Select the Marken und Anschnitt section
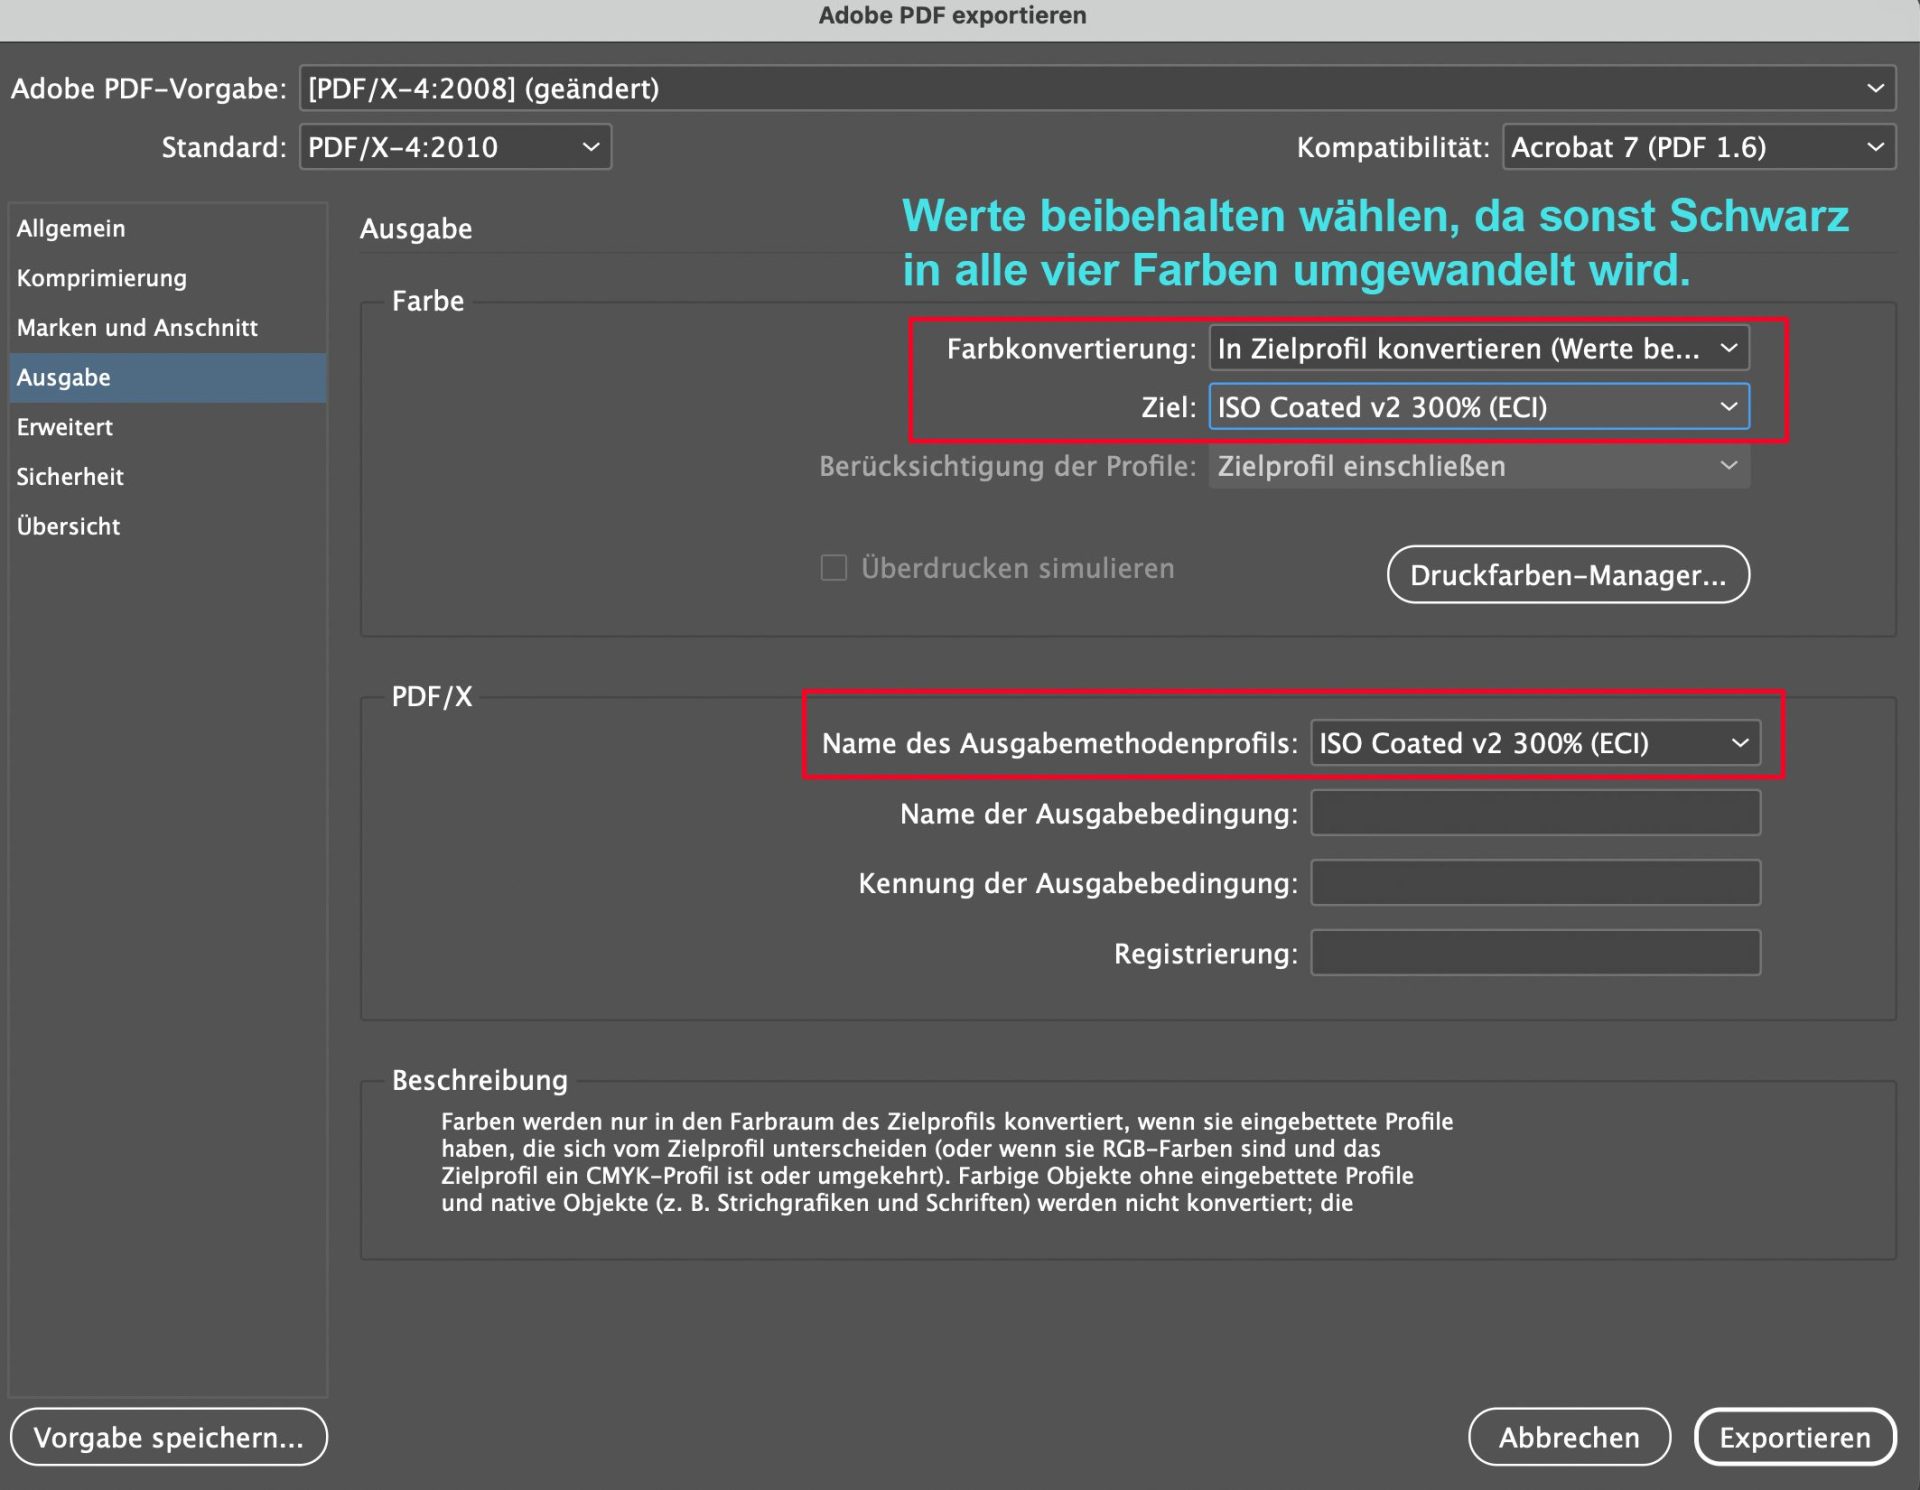 coord(168,328)
